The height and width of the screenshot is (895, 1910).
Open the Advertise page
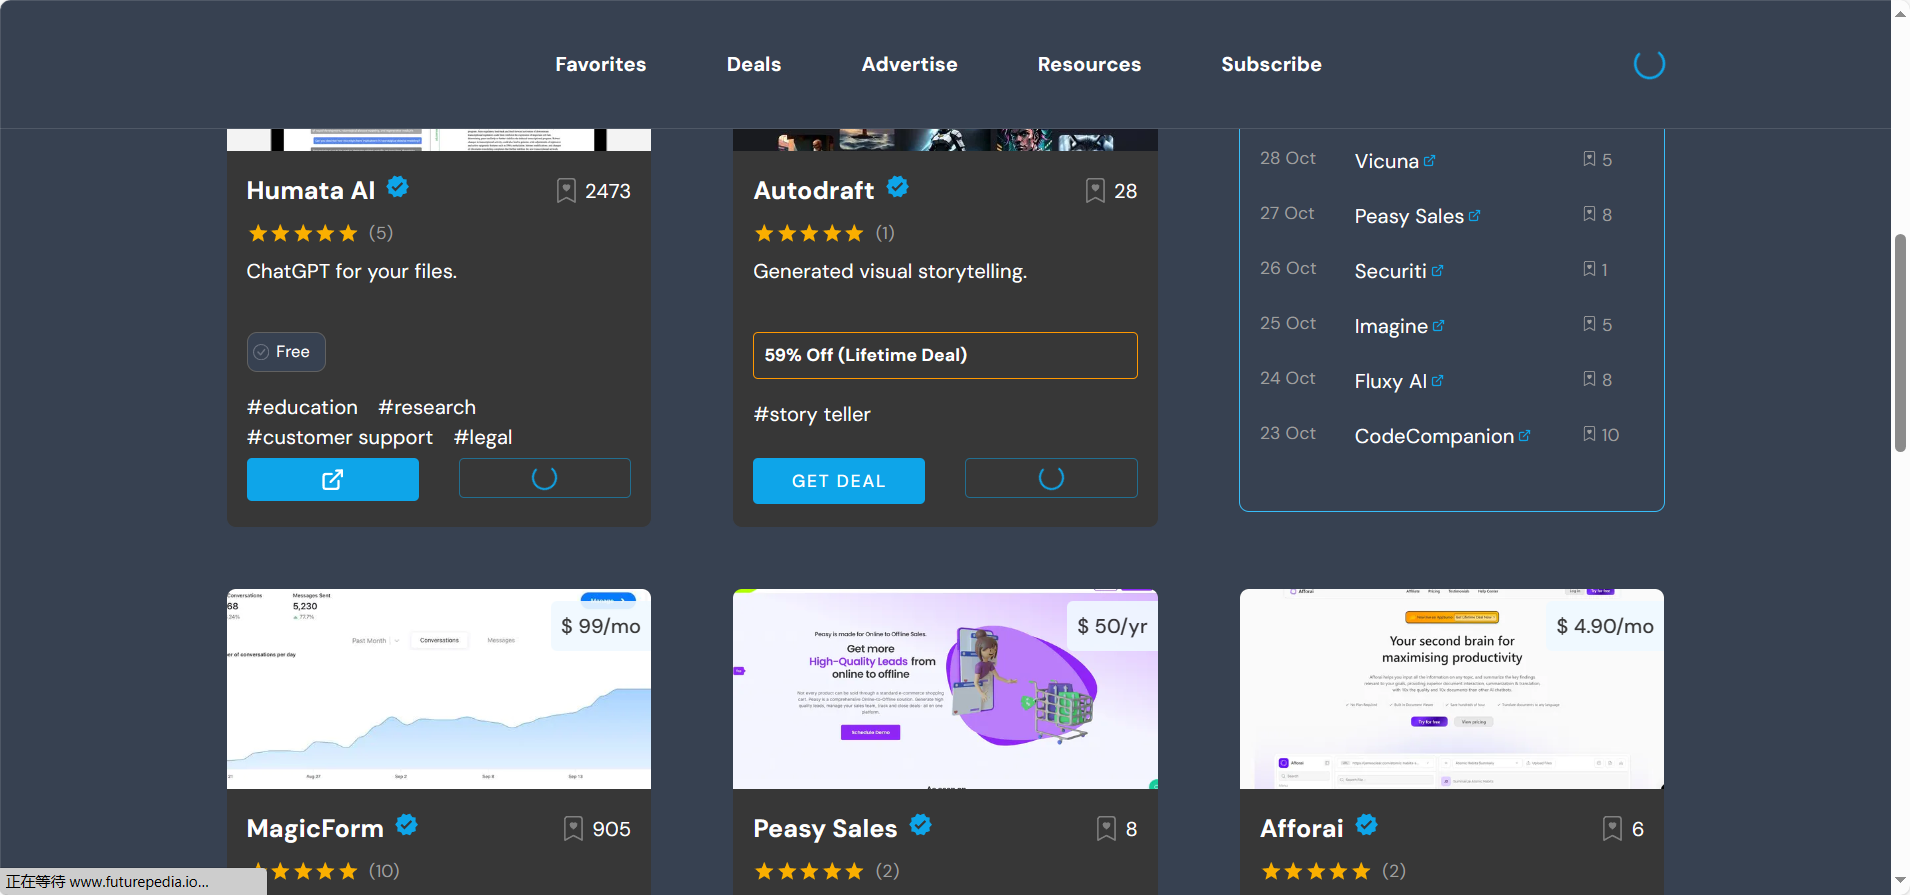click(910, 64)
